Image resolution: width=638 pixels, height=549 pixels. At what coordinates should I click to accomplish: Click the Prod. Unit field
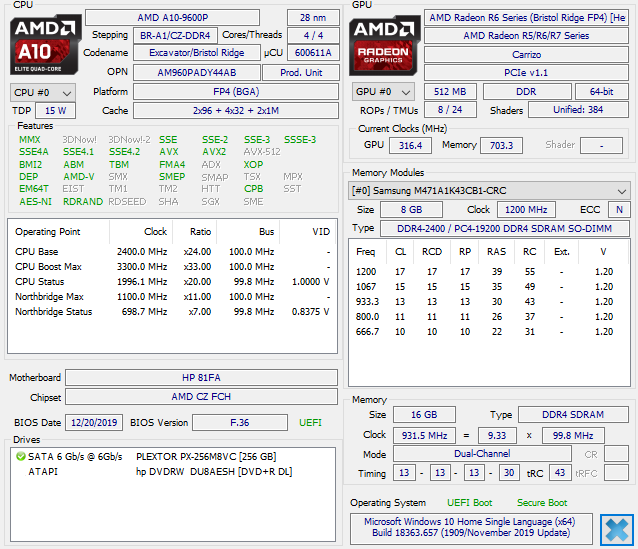click(x=301, y=72)
